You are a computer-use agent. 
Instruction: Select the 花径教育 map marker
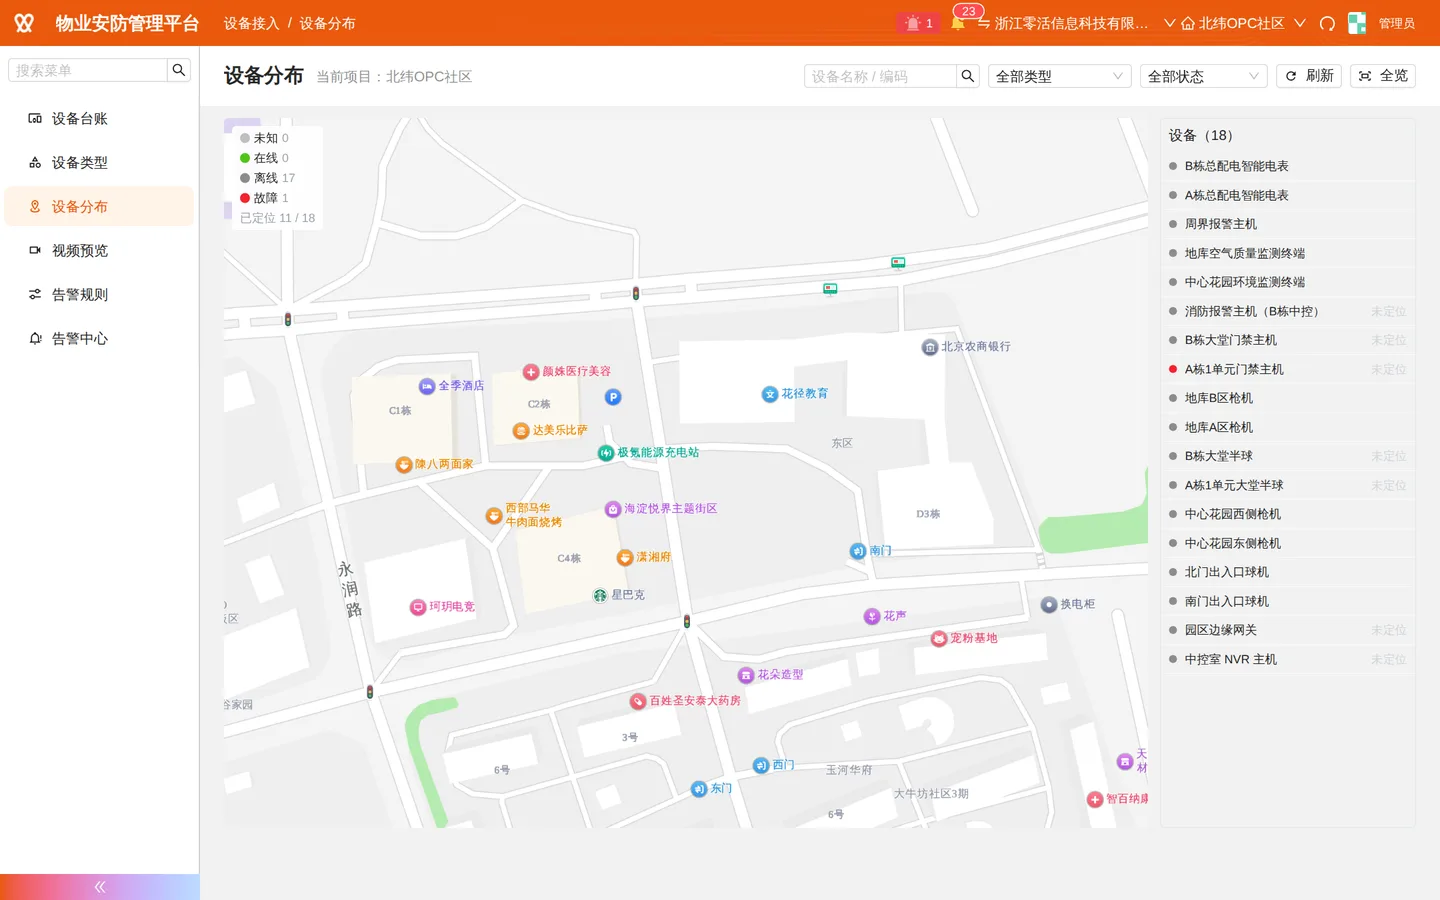pos(770,394)
